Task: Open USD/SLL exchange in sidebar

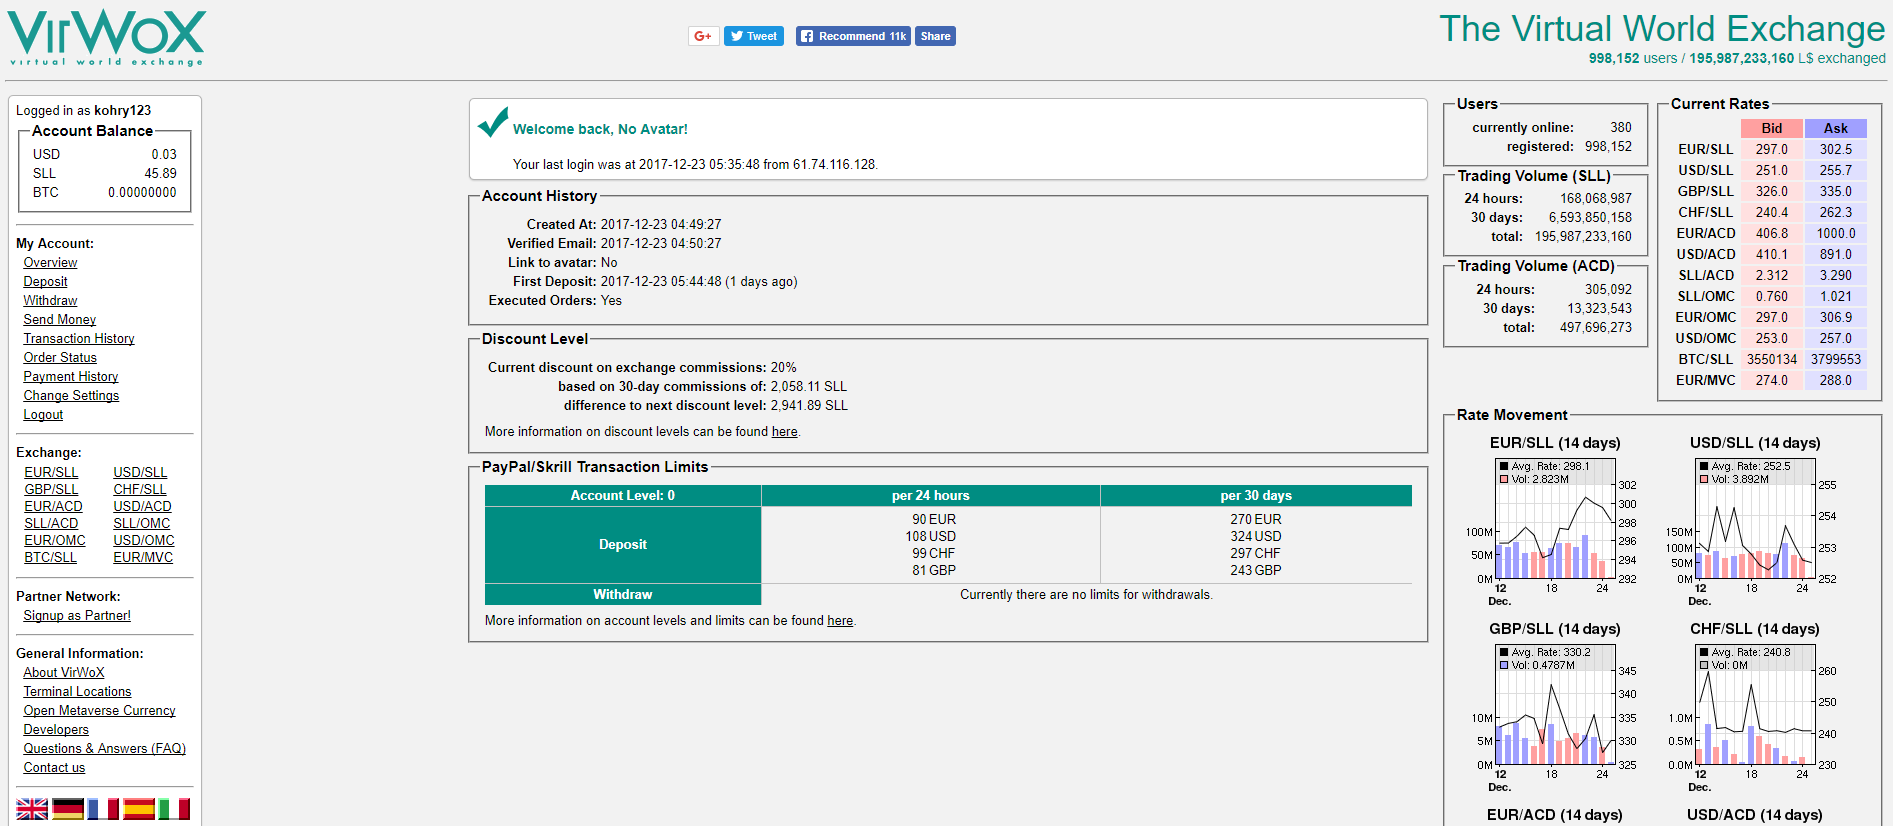Action: point(140,473)
